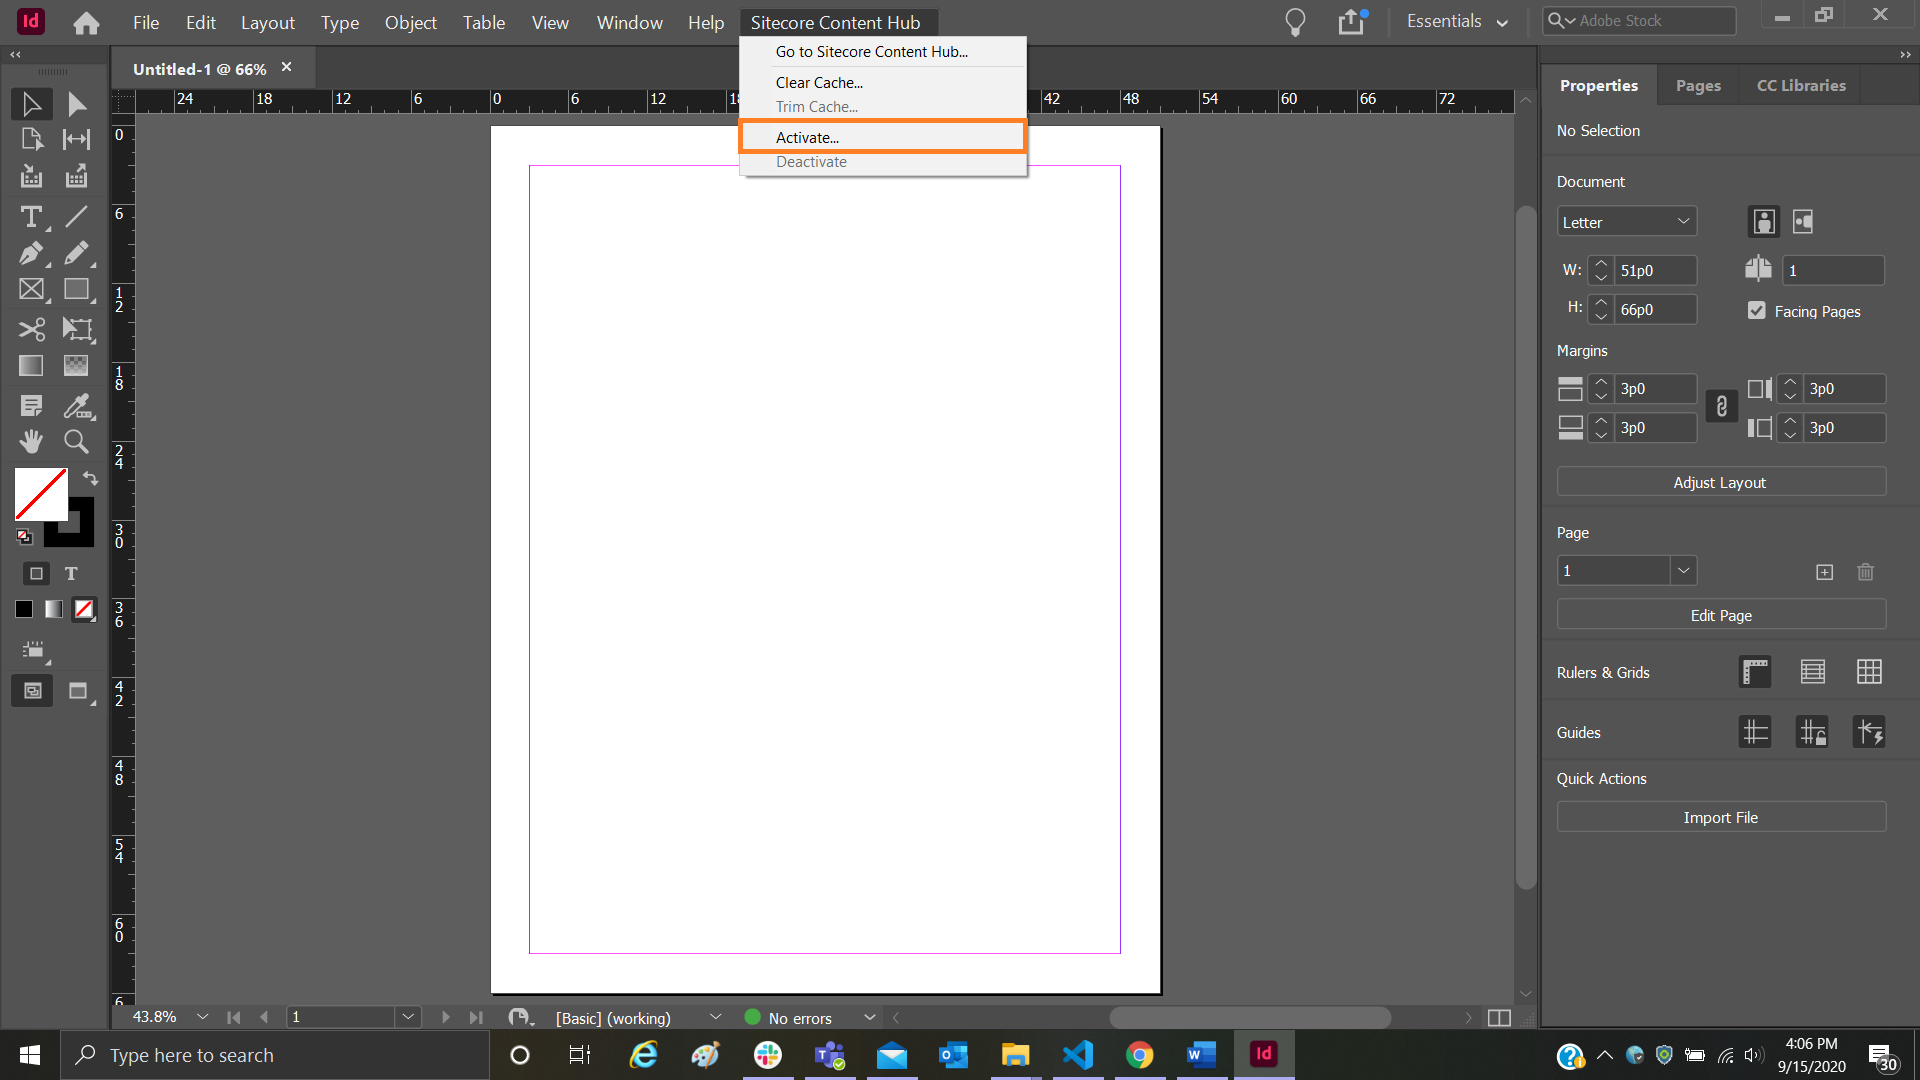This screenshot has width=1920, height=1080.
Task: Click the Import File button
Action: pos(1721,817)
